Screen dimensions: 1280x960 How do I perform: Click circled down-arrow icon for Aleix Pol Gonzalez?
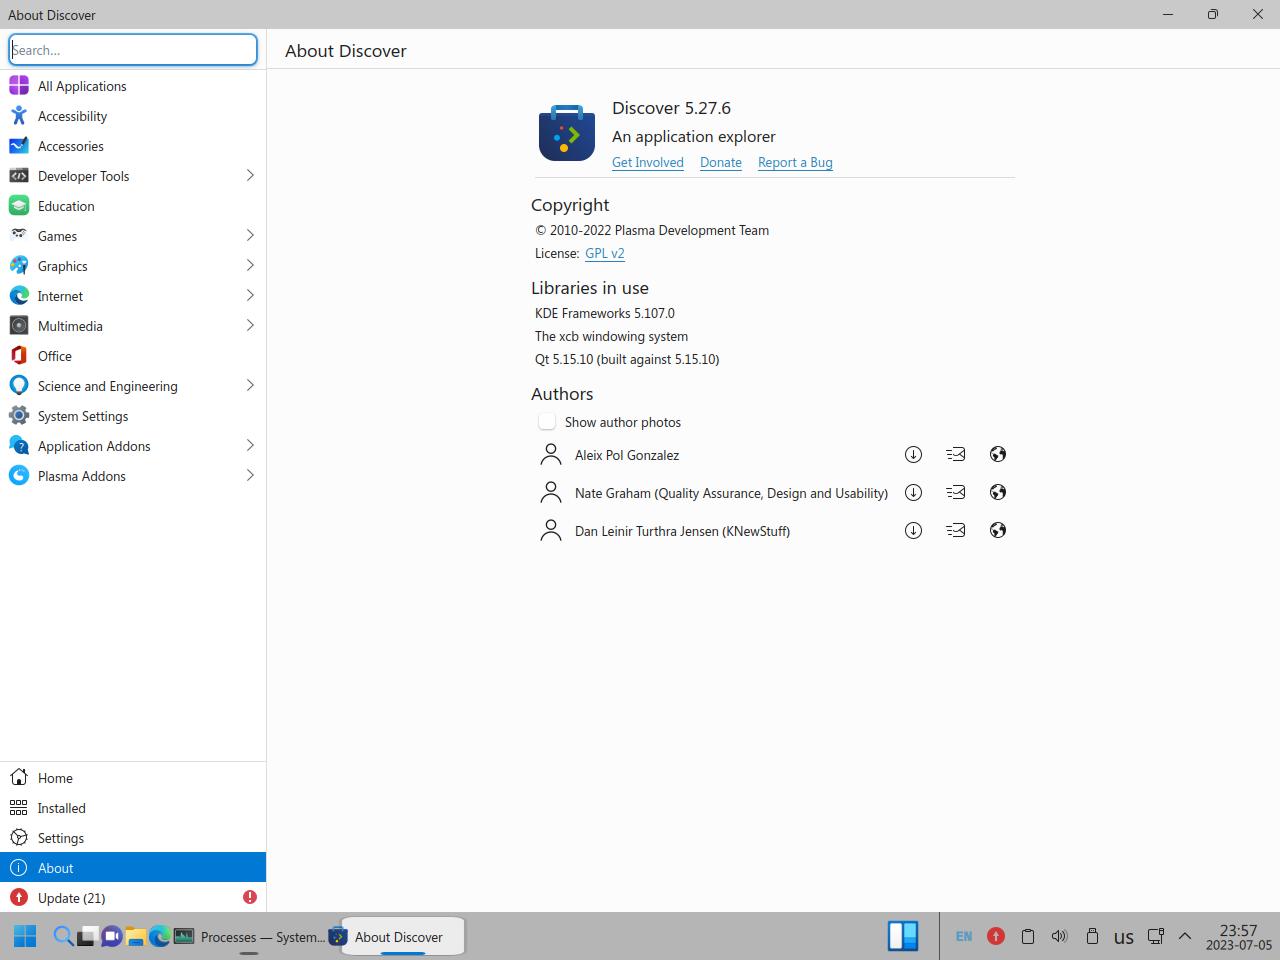point(913,455)
